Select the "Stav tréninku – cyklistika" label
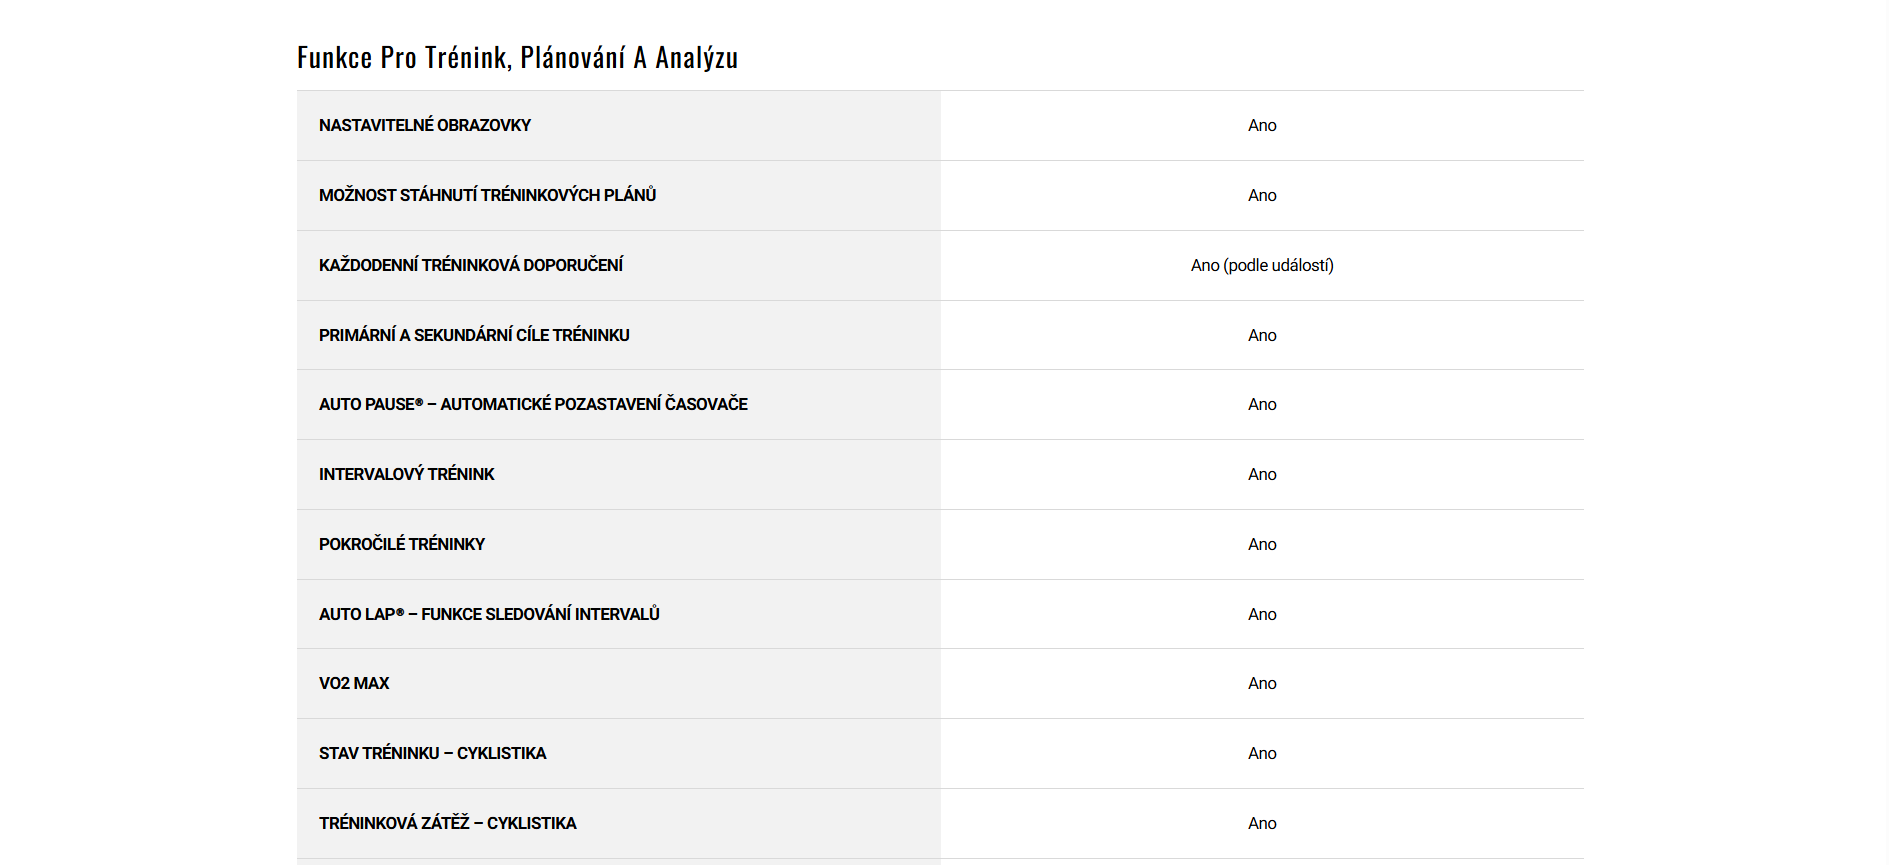This screenshot has height=865, width=1889. tap(432, 754)
